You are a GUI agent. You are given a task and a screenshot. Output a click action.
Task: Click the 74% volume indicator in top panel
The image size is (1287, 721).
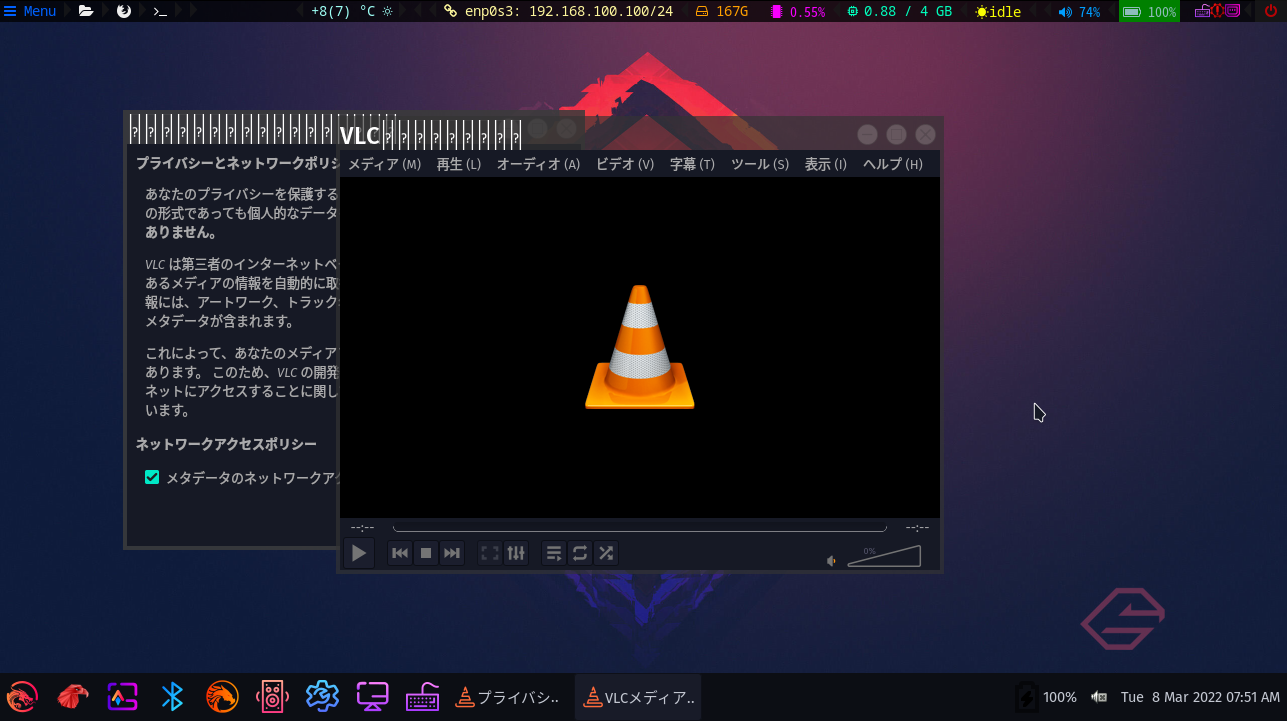[1079, 11]
